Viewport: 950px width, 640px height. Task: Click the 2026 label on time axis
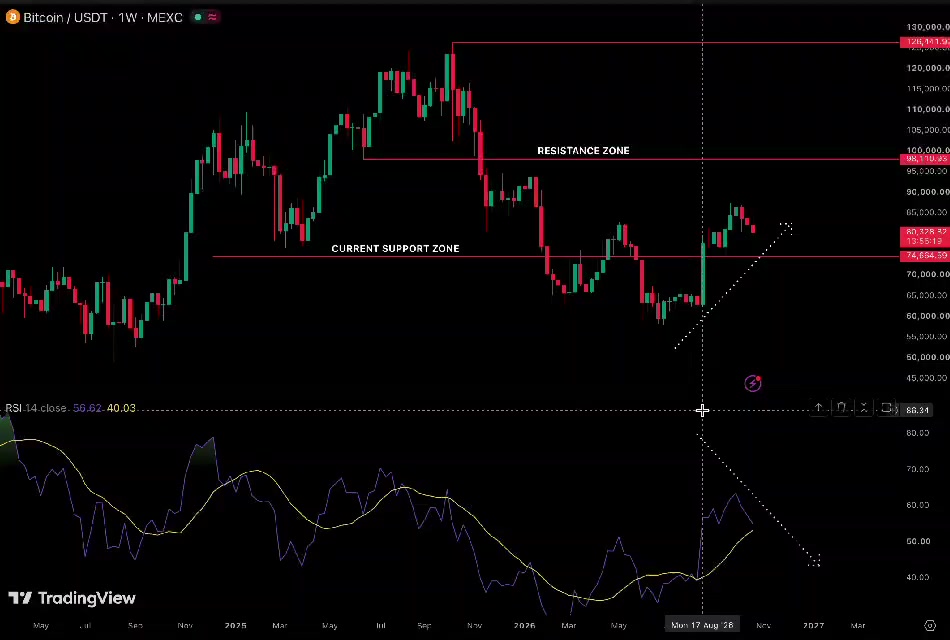tap(525, 625)
